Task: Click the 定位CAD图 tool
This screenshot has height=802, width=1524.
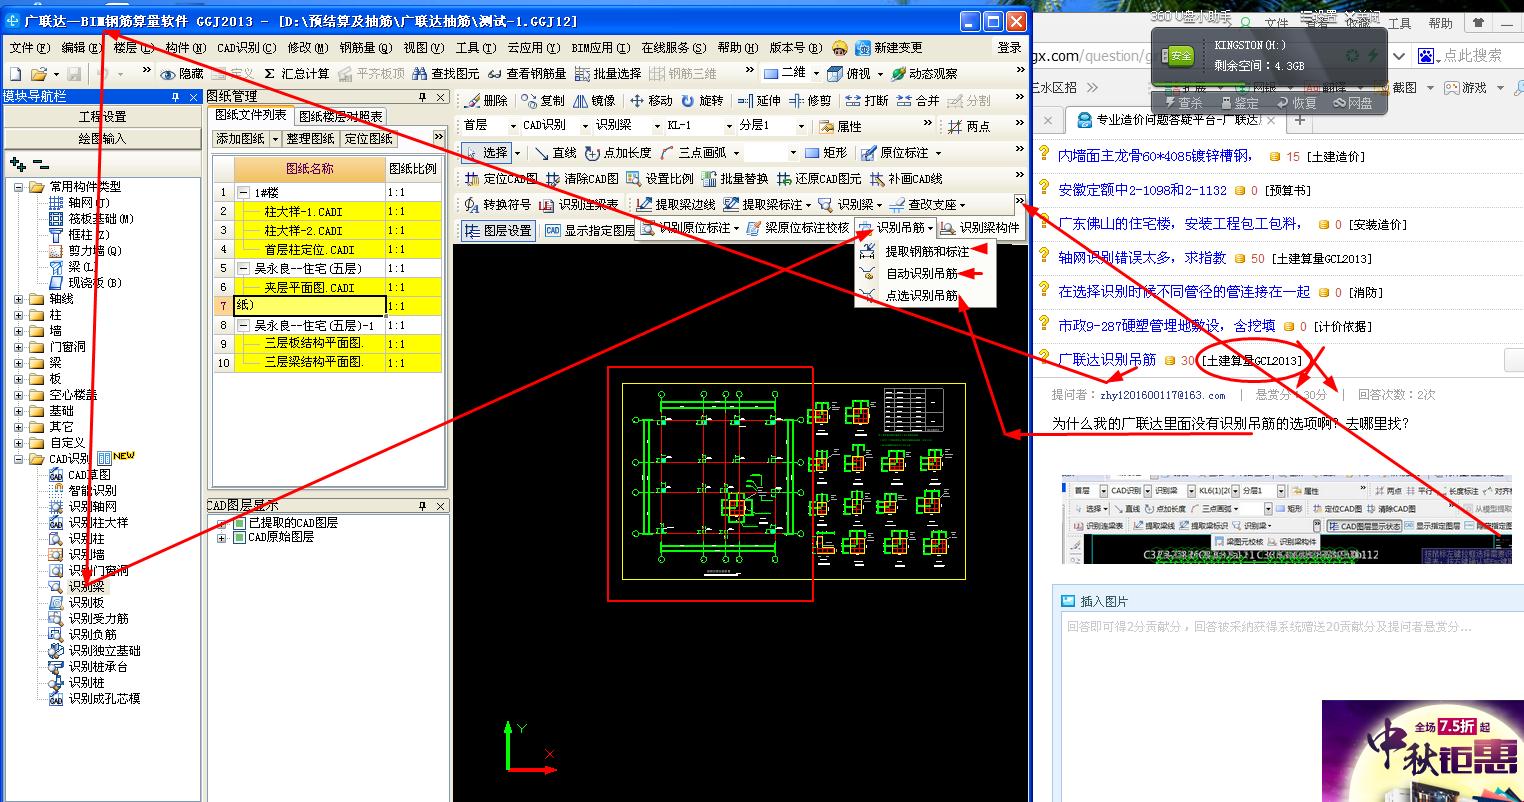Action: click(501, 179)
